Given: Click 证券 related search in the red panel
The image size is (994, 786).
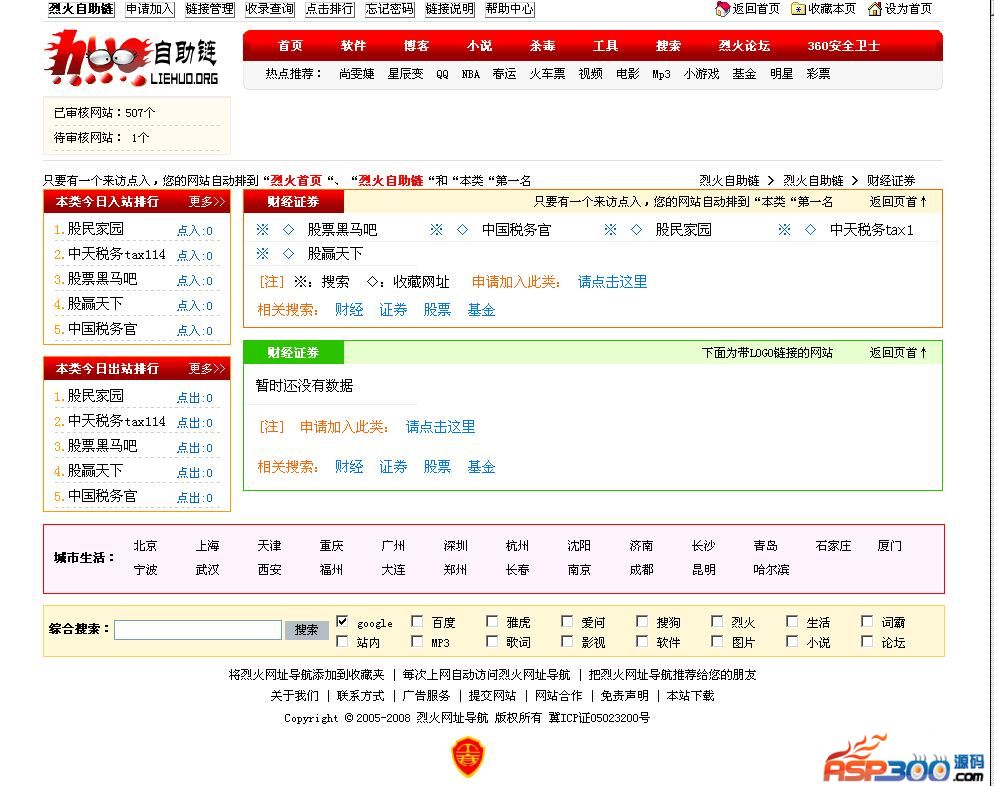Looking at the screenshot, I should (x=393, y=310).
